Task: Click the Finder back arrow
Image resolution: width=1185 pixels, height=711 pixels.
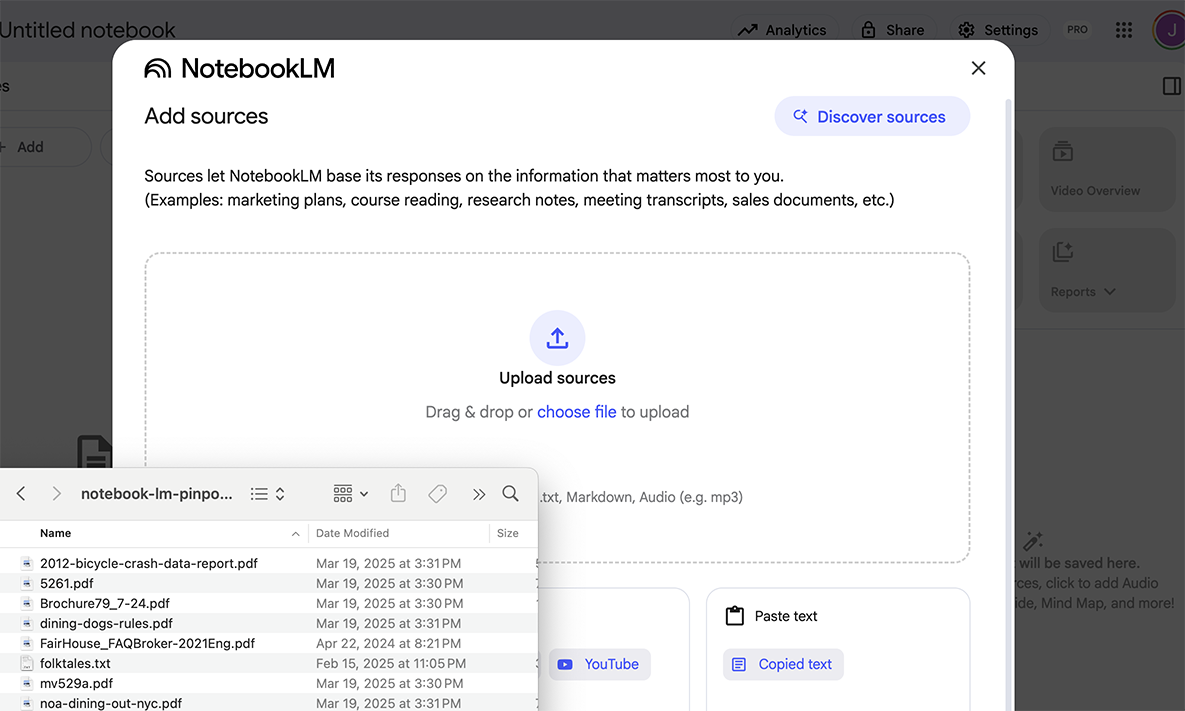Action: pyautogui.click(x=21, y=494)
